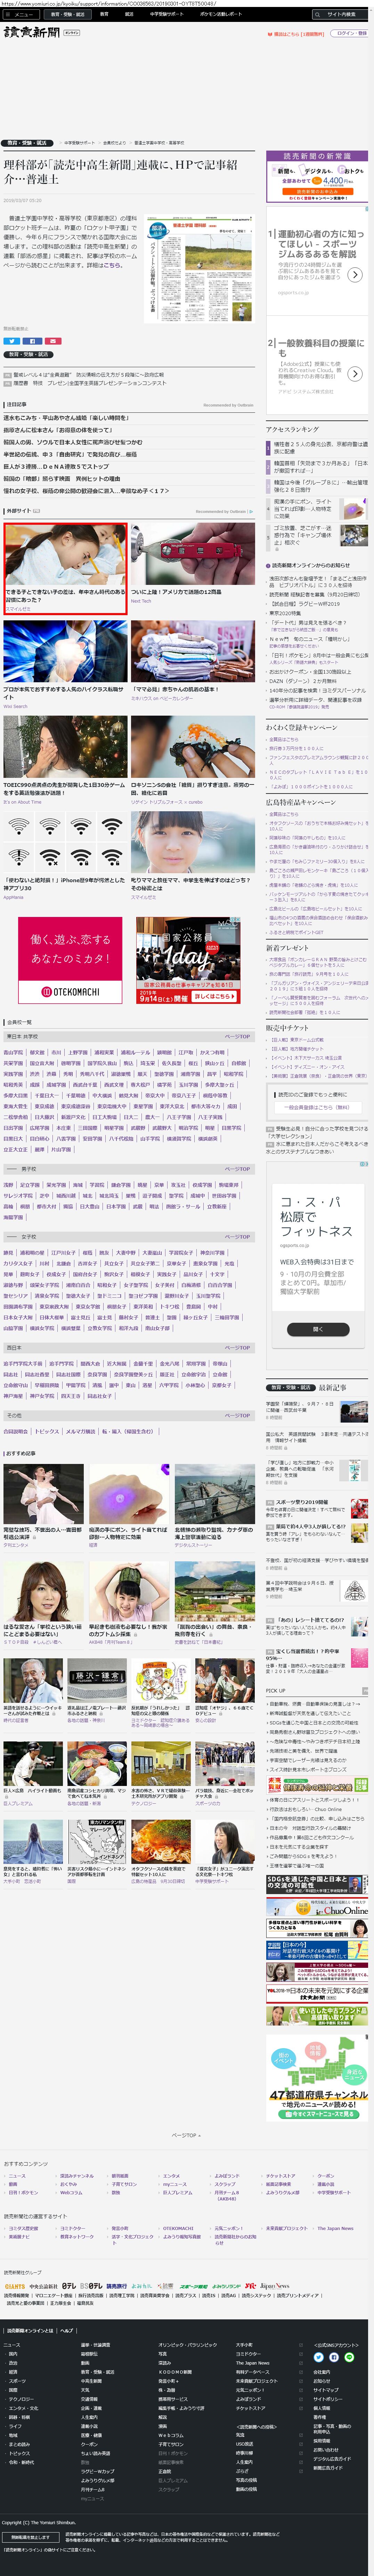This screenshot has height=2576, width=374.
Task: Open the メニュー hamburger menu
Action: coord(20,14)
